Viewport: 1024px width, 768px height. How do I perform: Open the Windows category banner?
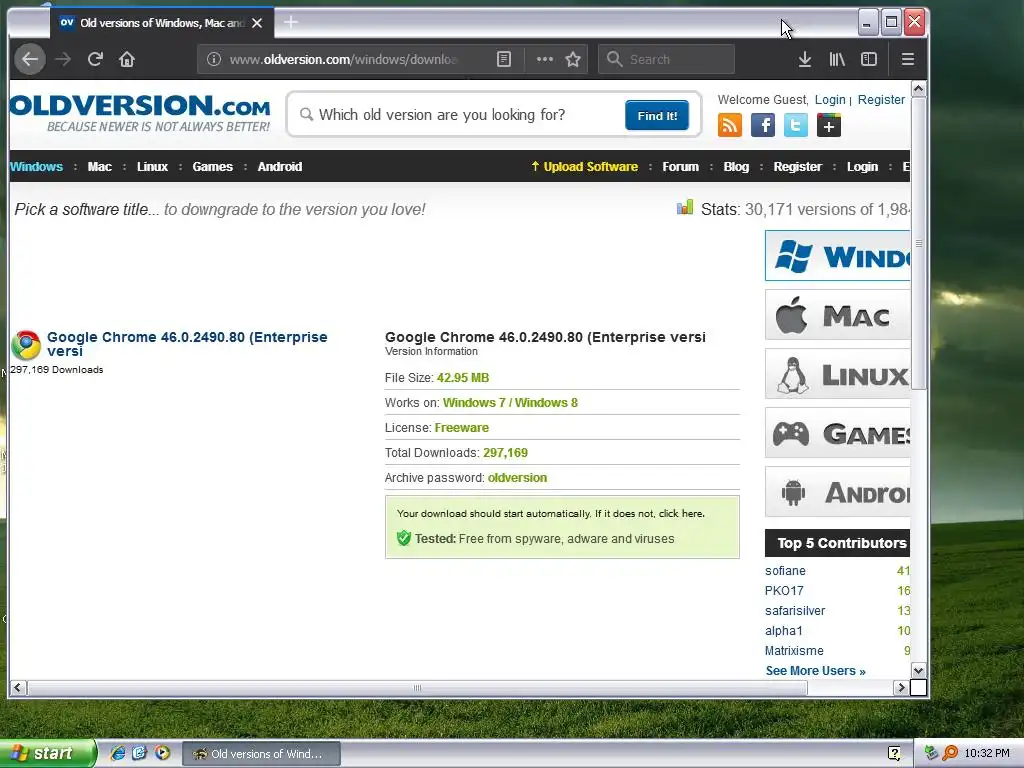click(837, 255)
